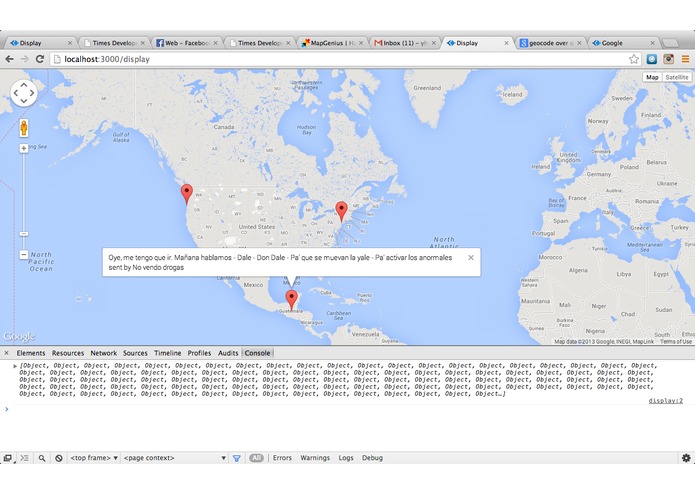Toggle the console filter funnel icon
The image size is (695, 494).
237,458
